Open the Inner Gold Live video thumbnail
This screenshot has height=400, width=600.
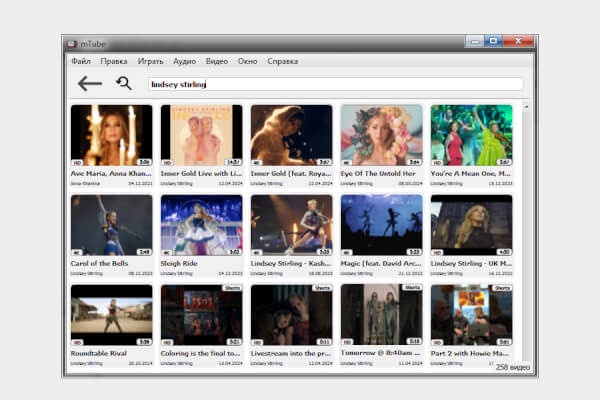pyautogui.click(x=202, y=135)
